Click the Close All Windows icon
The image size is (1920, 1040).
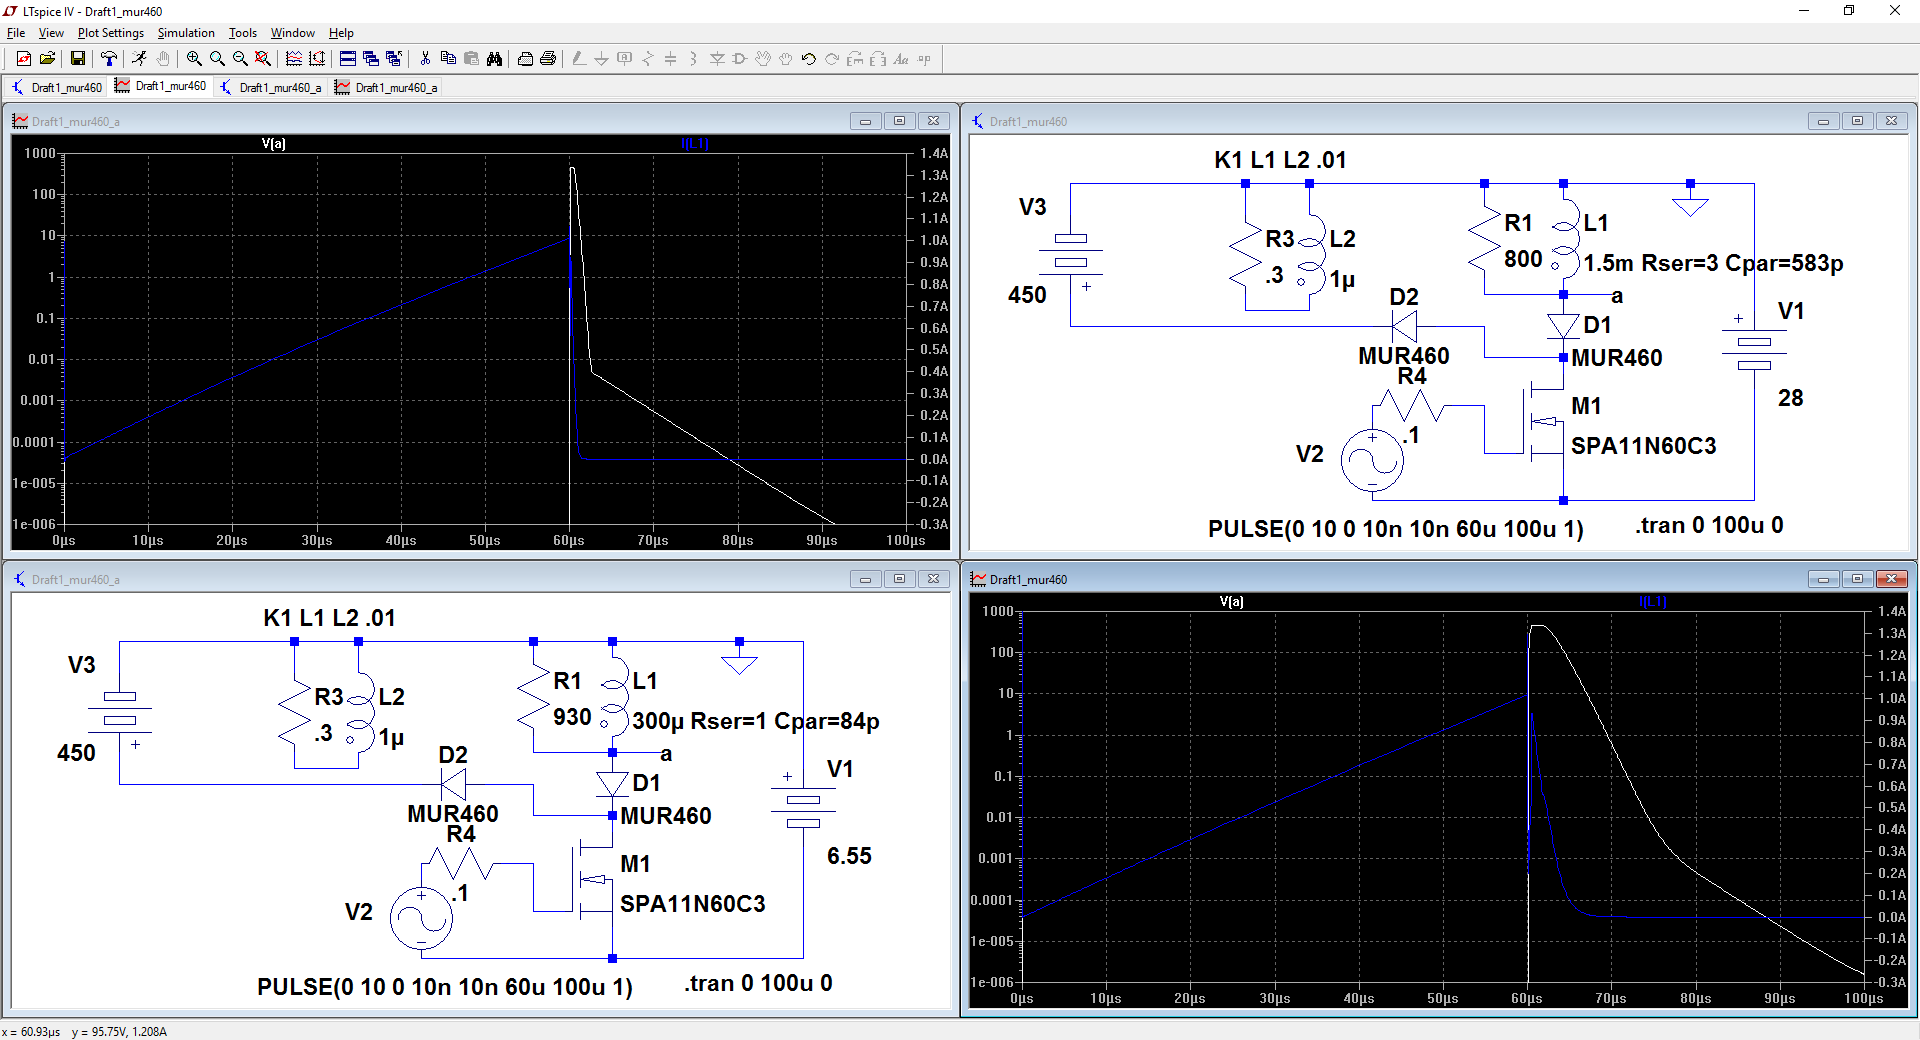[394, 59]
